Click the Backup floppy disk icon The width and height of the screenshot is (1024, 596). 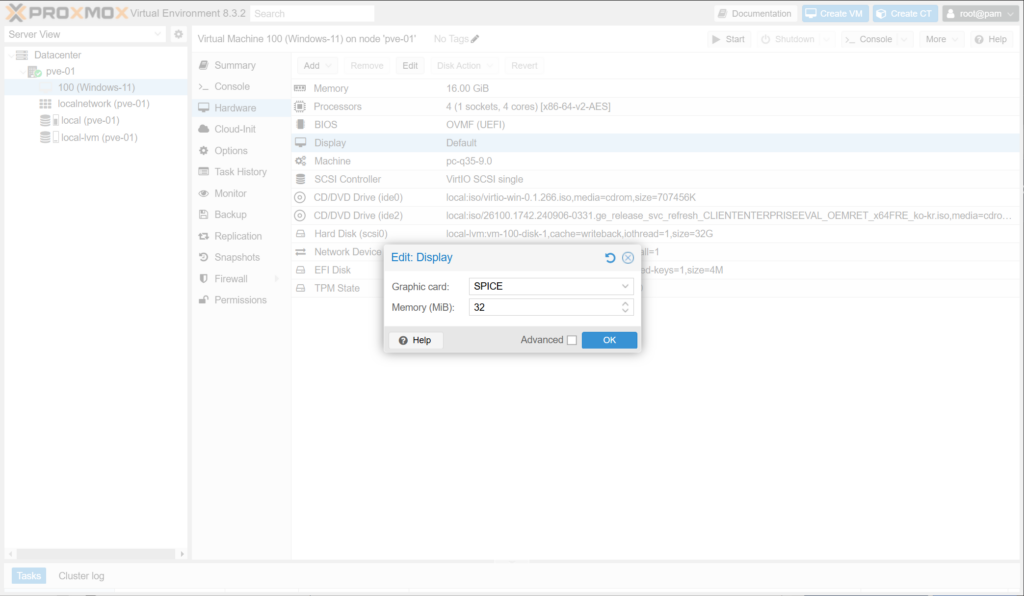tap(204, 215)
